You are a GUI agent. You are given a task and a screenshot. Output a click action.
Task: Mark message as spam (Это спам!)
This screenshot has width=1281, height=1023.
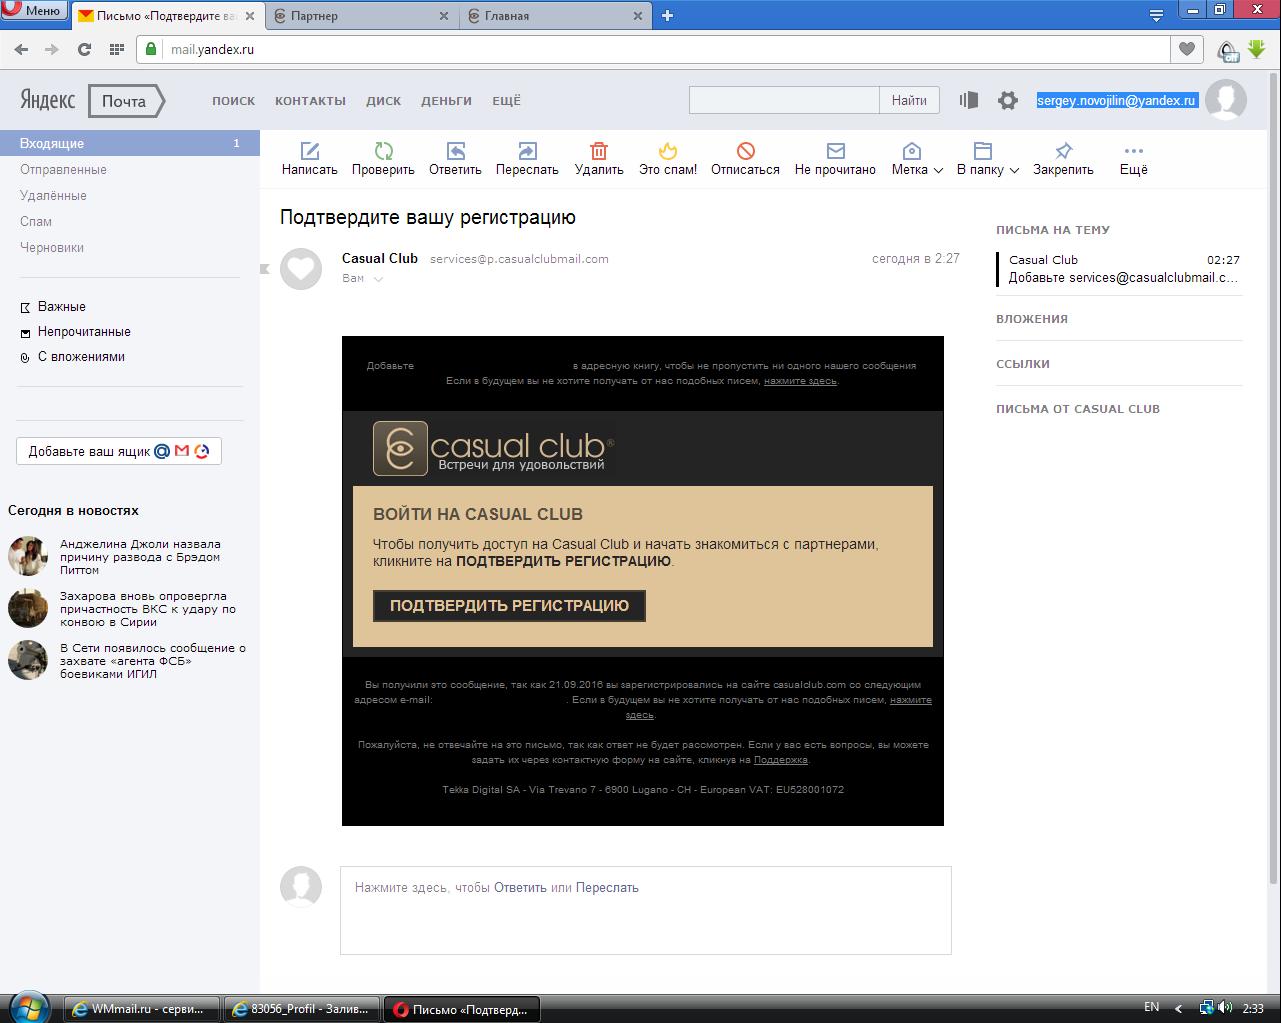[x=668, y=159]
